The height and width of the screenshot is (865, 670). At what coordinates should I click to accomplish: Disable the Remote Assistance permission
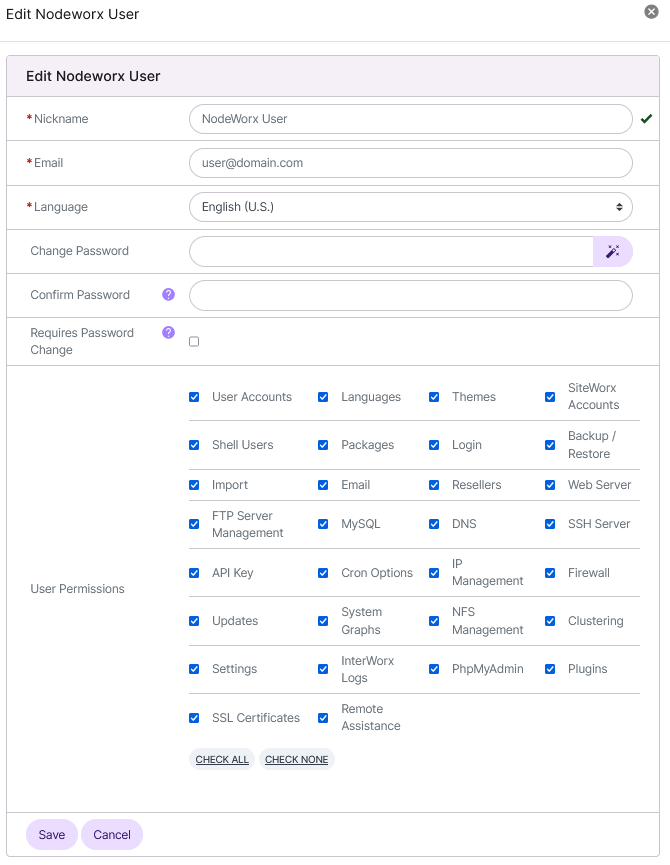(x=323, y=717)
